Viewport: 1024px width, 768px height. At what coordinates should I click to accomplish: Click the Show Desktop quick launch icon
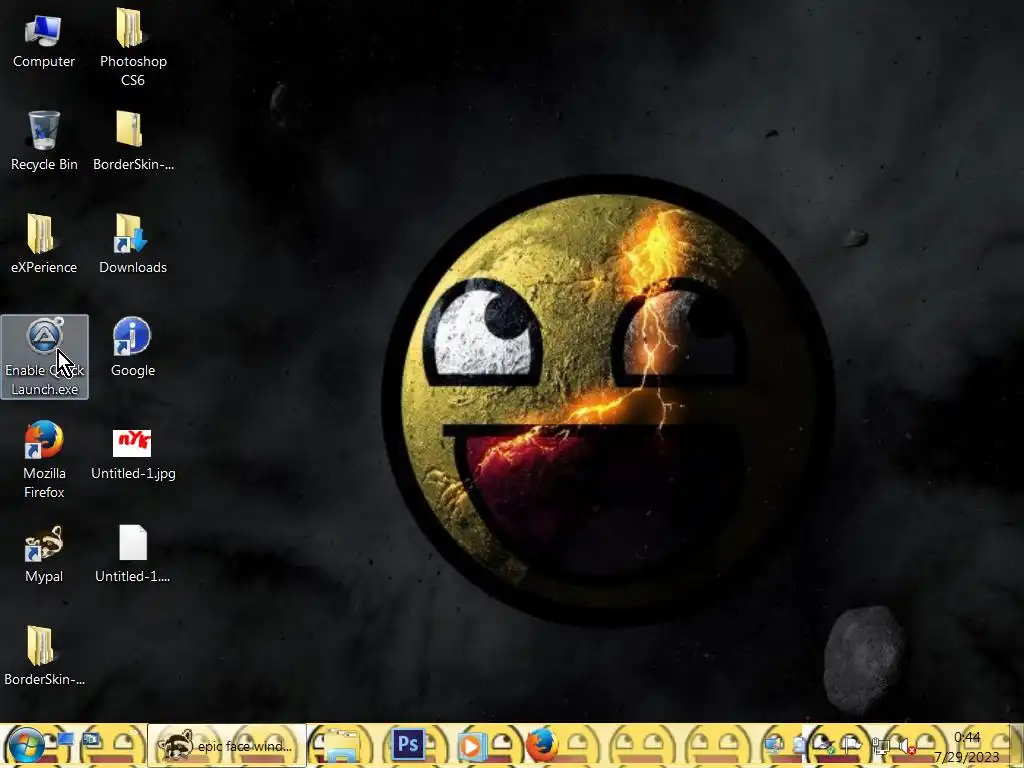pos(66,739)
